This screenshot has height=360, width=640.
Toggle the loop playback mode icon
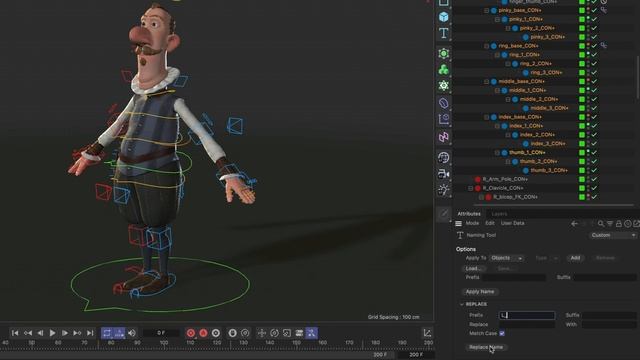click(107, 333)
